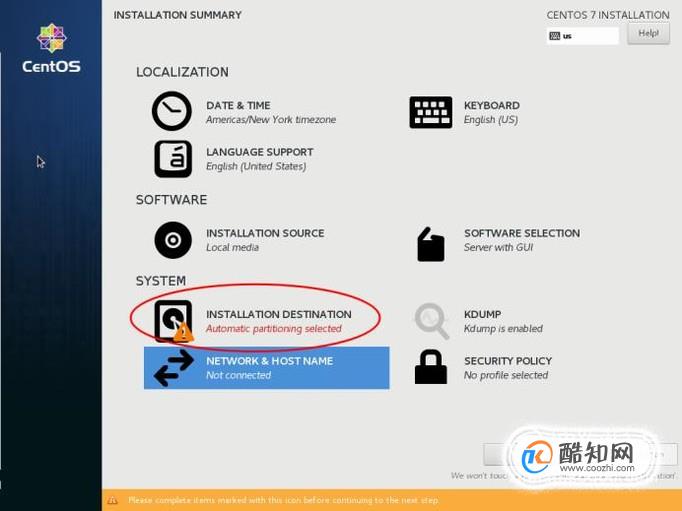The height and width of the screenshot is (511, 682).
Task: Open Language Support icon
Action: coord(173,159)
